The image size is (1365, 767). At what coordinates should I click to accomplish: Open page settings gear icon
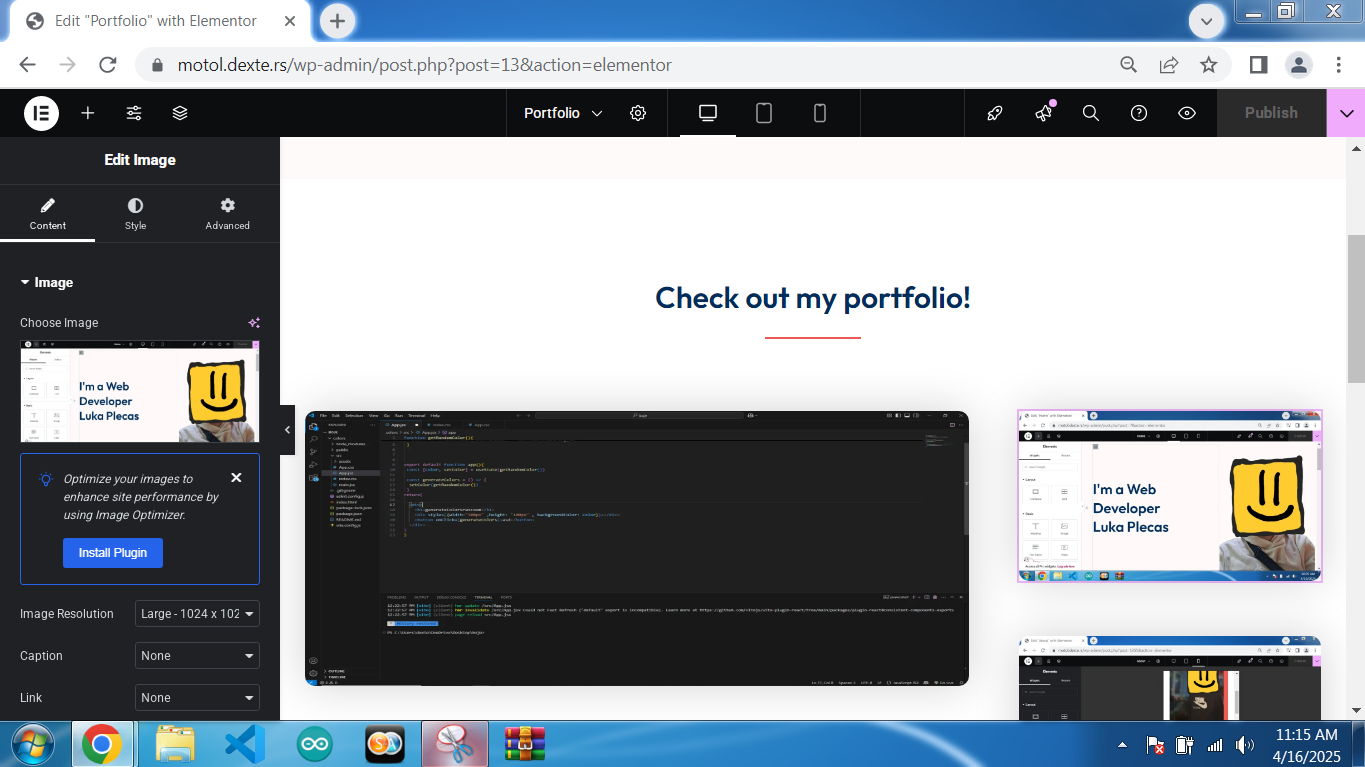[x=638, y=113]
